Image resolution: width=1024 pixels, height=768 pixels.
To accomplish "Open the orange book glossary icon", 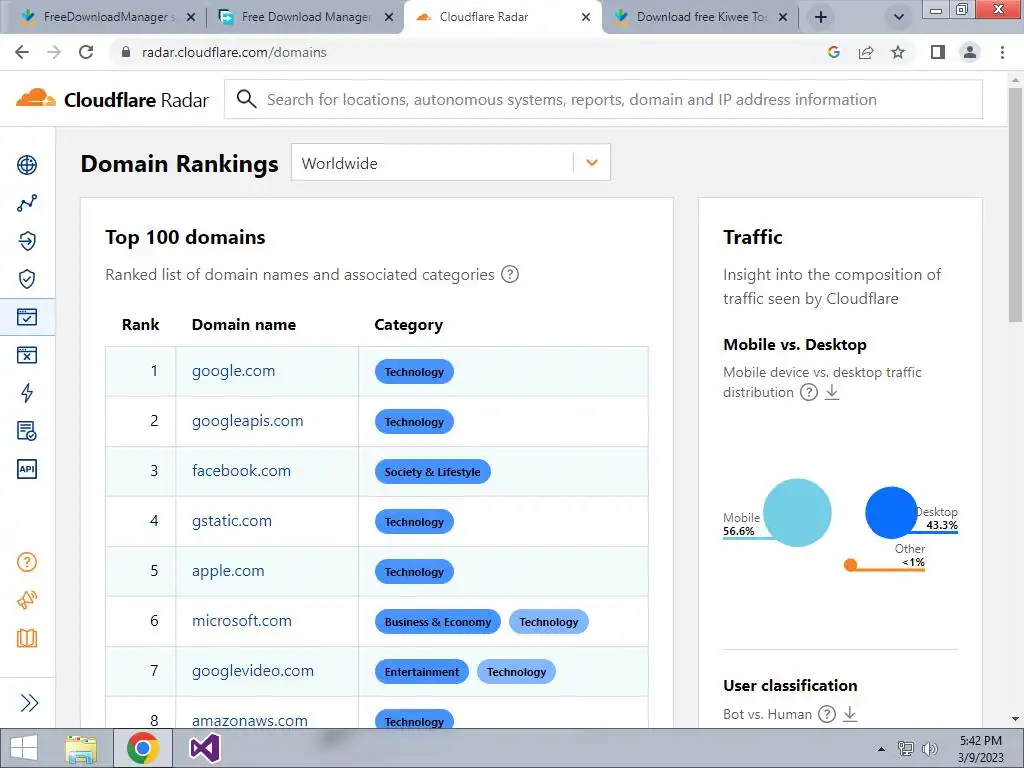I will pos(27,638).
